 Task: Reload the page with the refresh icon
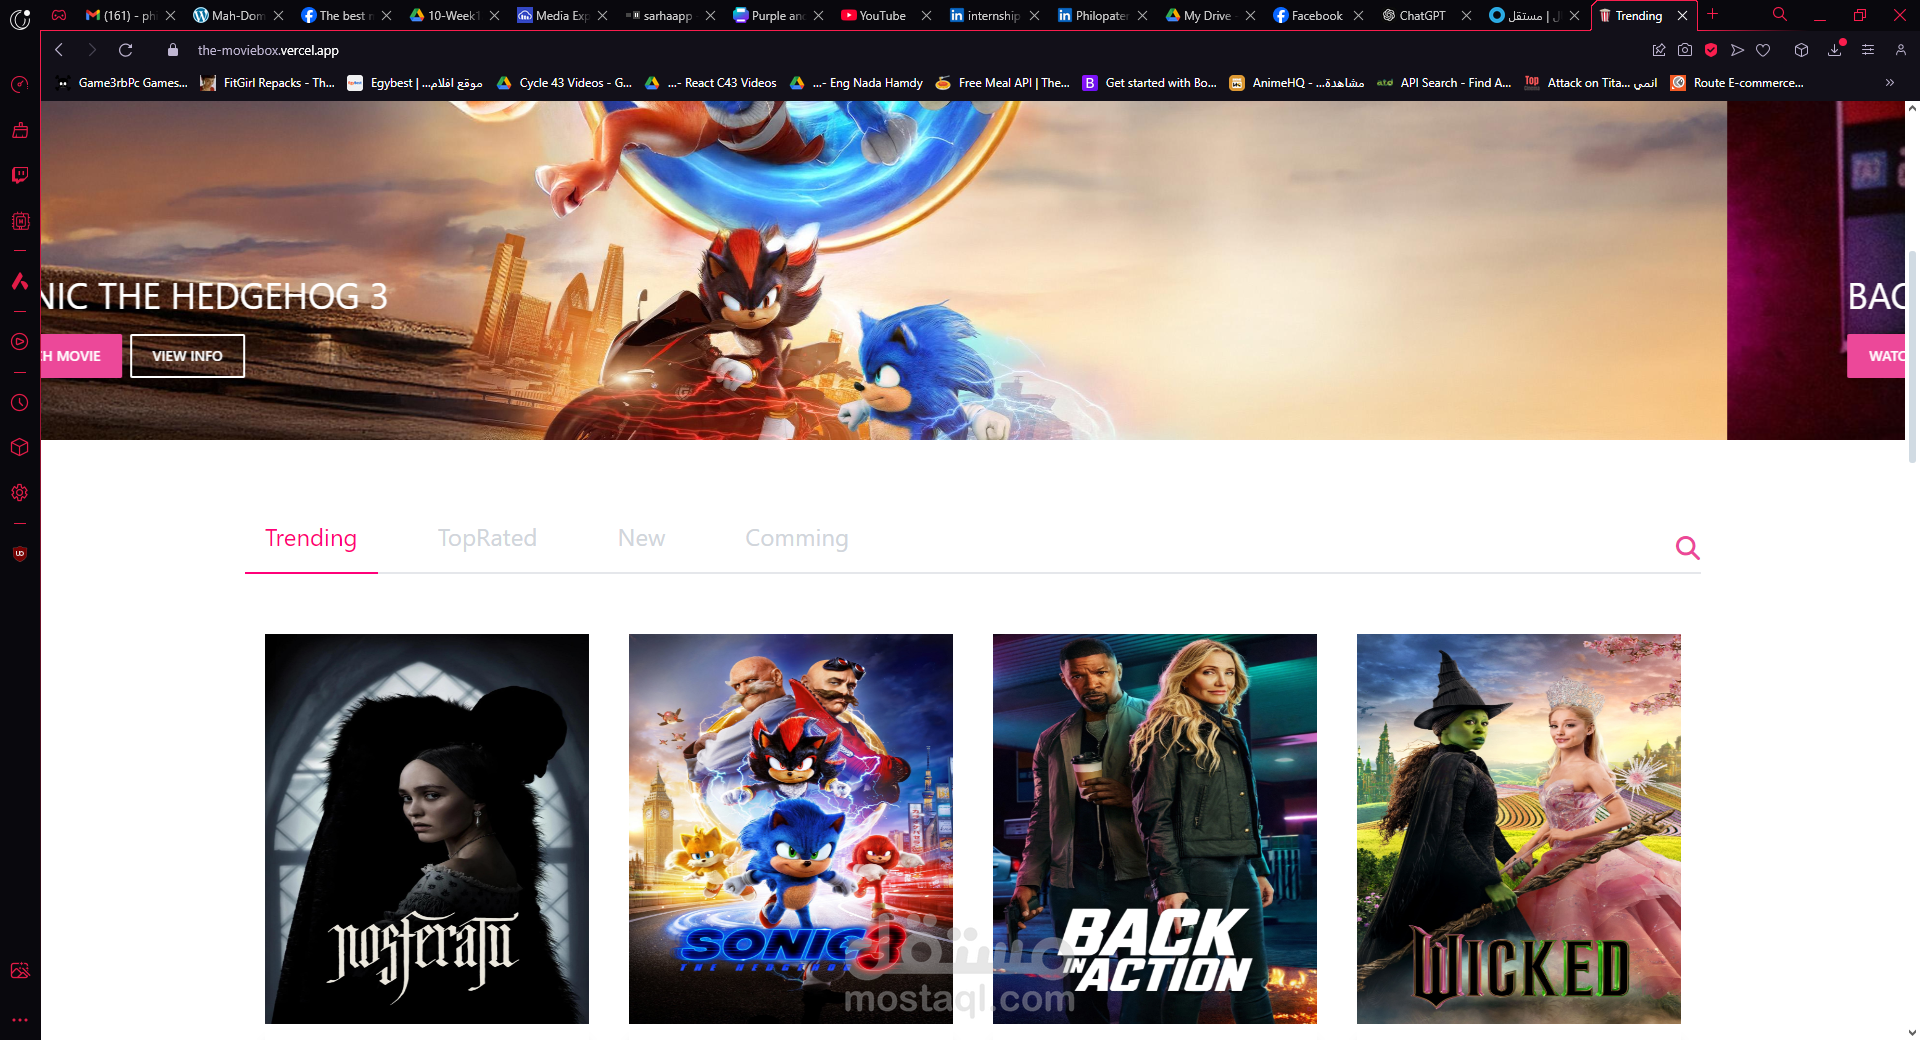click(x=125, y=50)
